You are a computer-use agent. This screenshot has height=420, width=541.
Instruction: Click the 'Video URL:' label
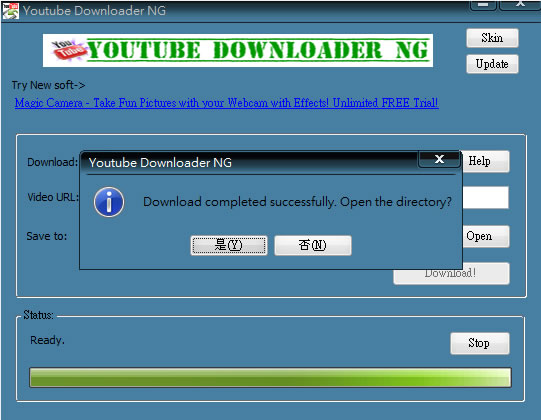pos(53,197)
